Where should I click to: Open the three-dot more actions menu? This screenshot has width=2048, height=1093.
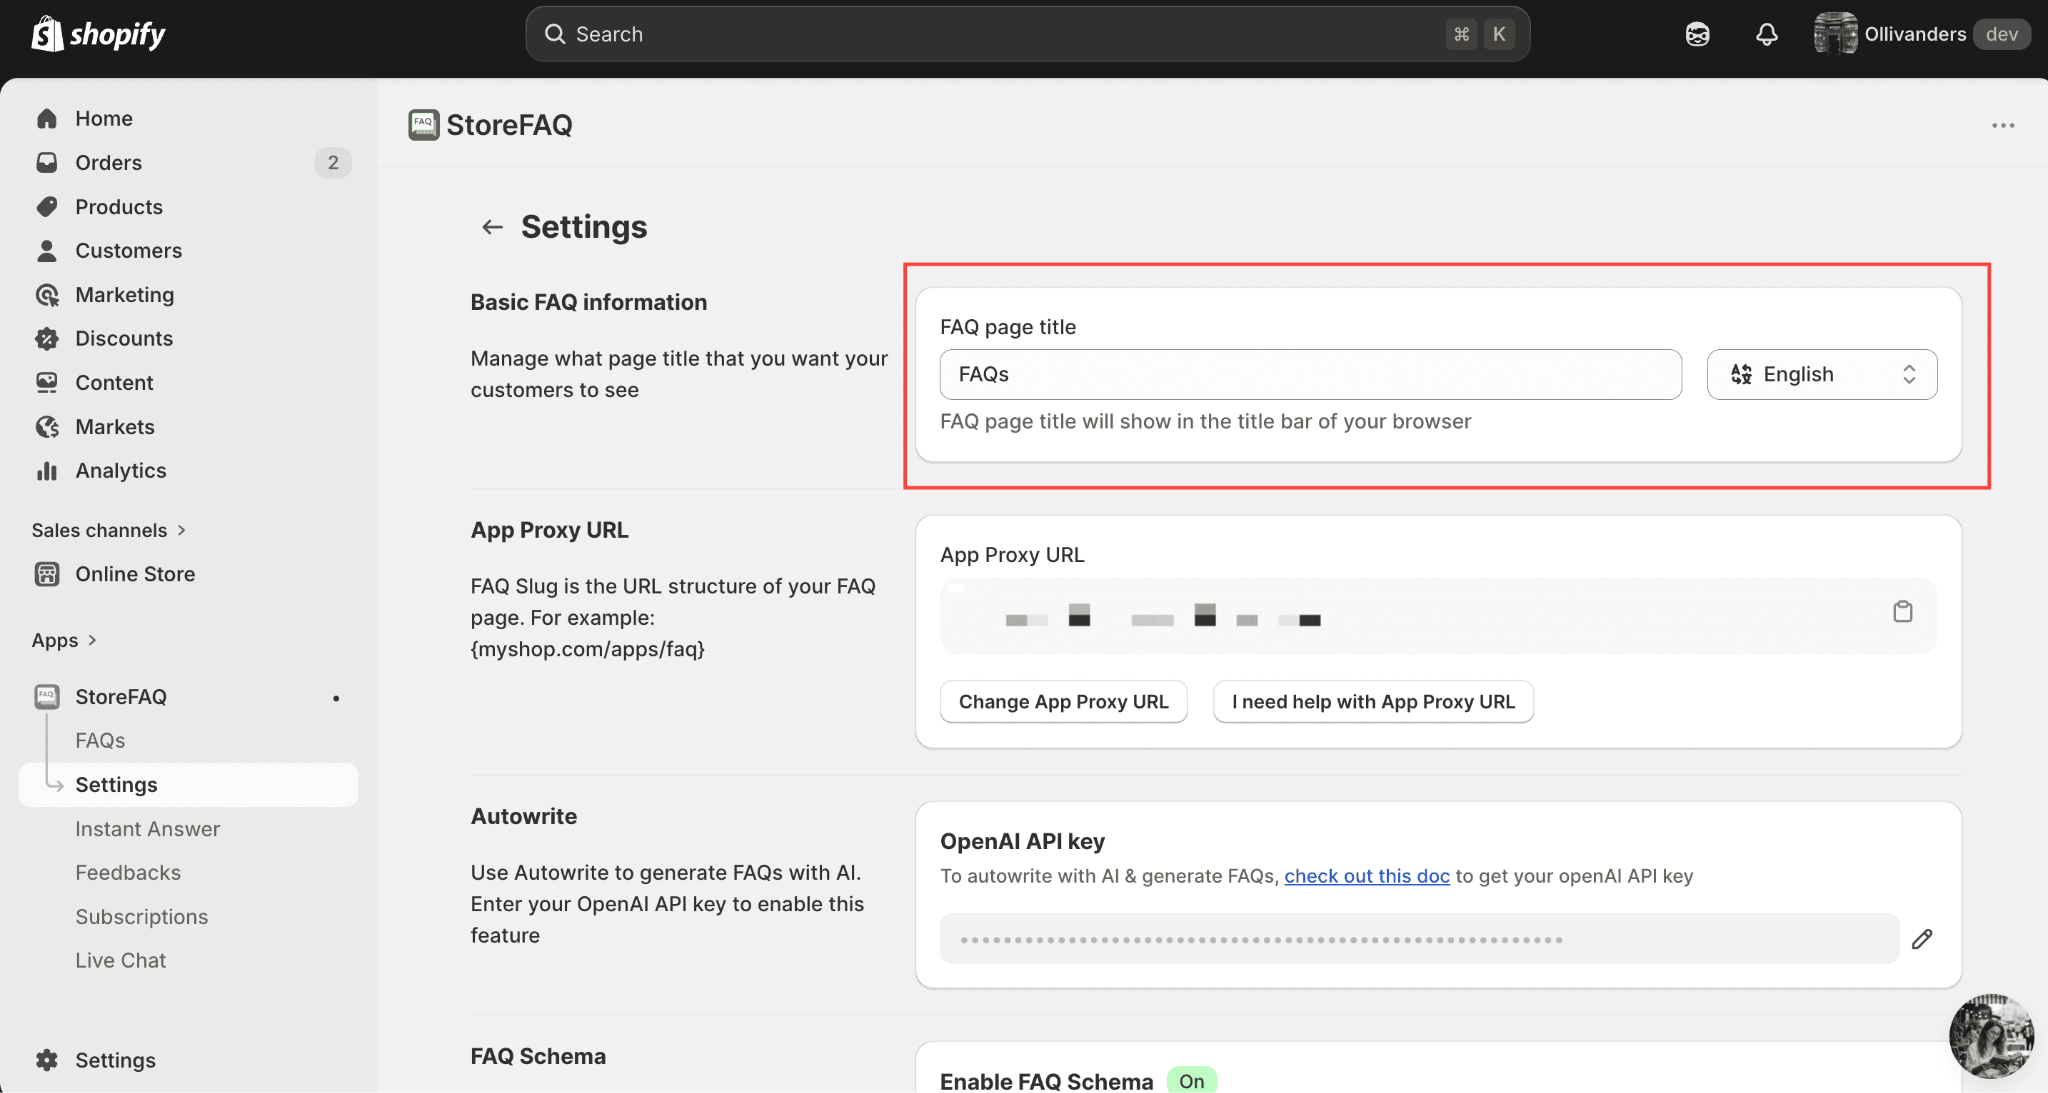[x=2003, y=125]
